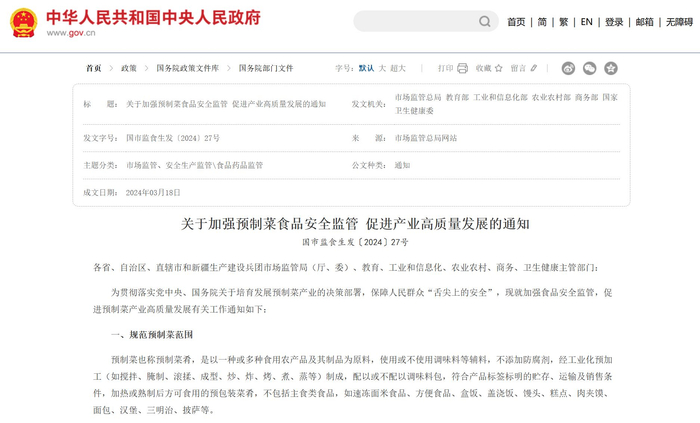This screenshot has width=700, height=423.
Task: Switch to 繁 traditional Chinese
Action: click(x=563, y=22)
